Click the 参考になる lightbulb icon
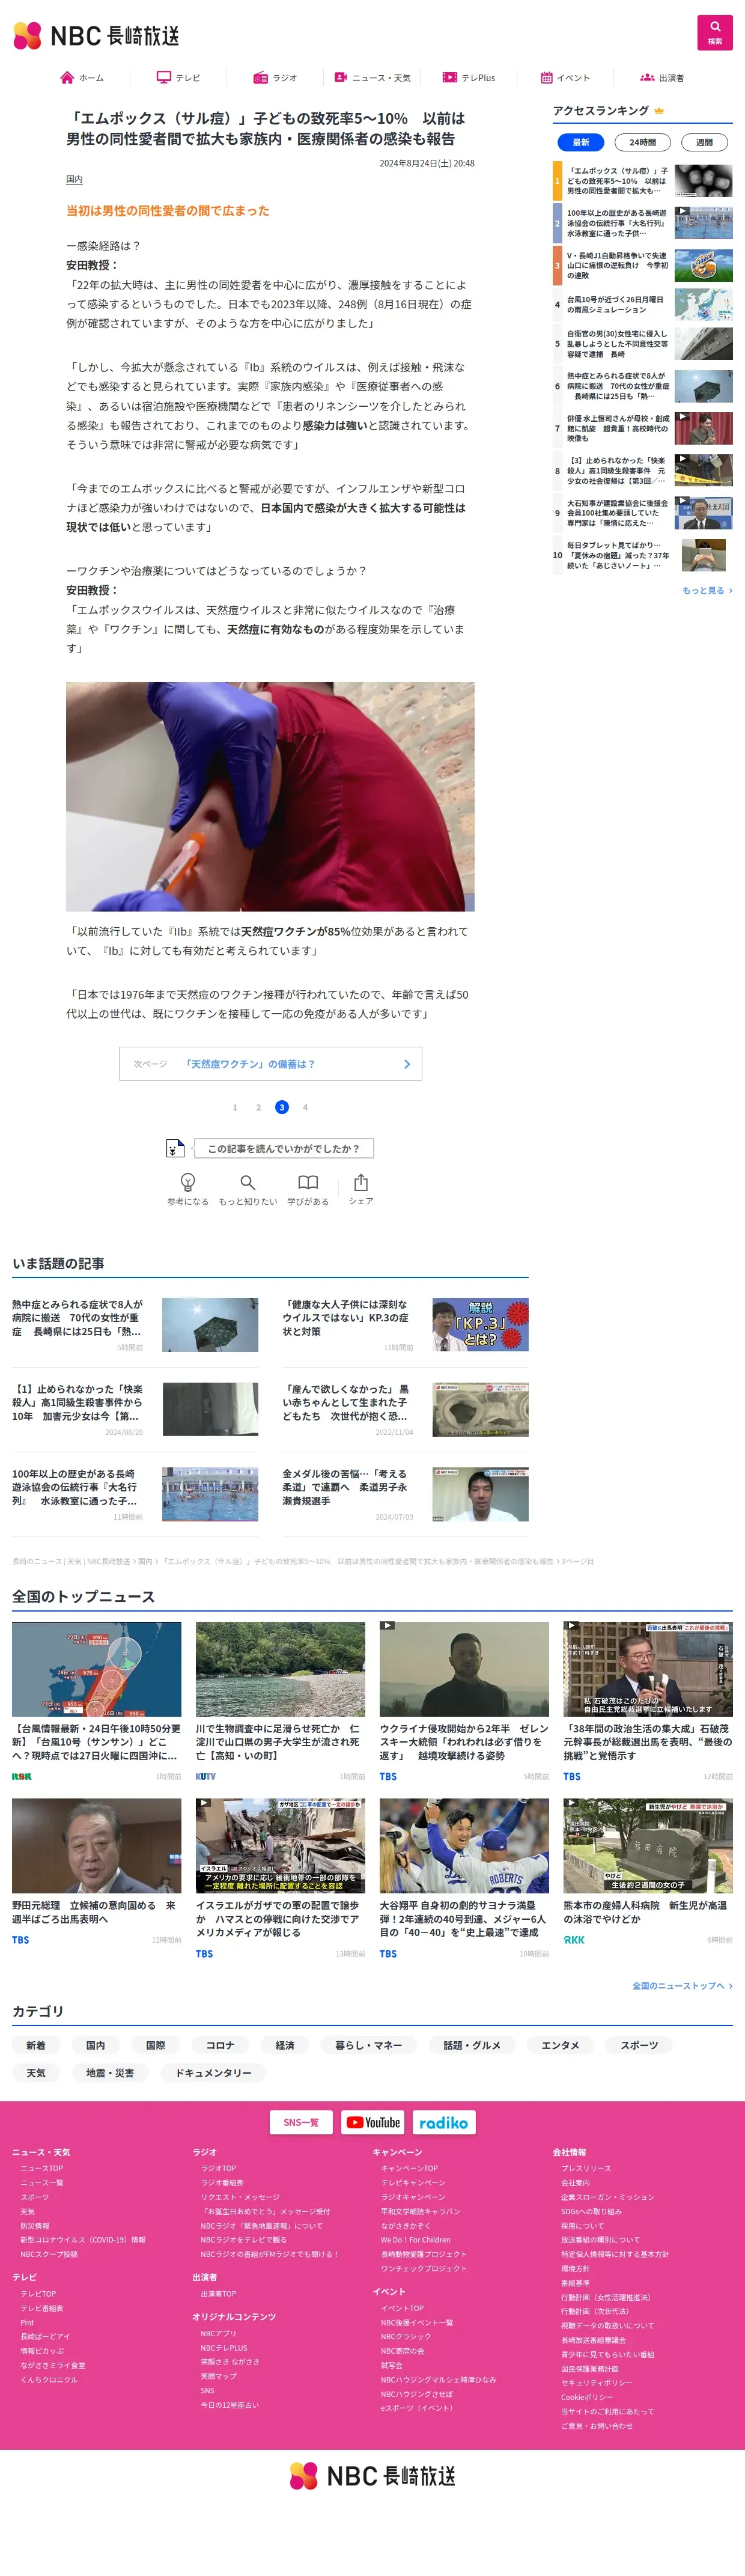The image size is (745, 2576). (x=187, y=1183)
